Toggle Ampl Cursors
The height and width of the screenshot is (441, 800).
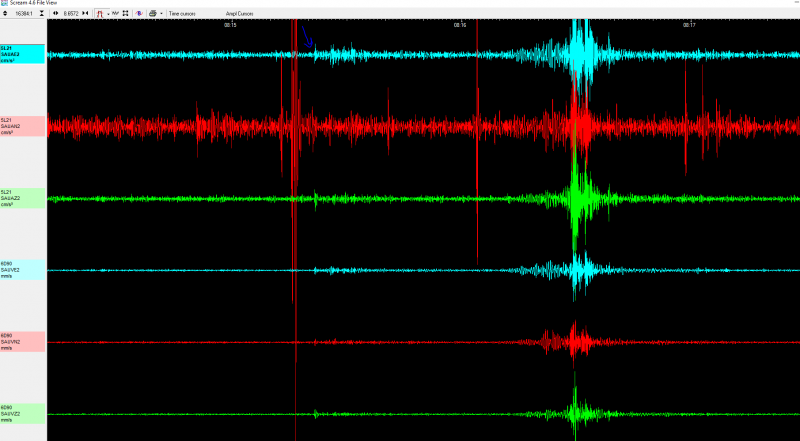241,14
